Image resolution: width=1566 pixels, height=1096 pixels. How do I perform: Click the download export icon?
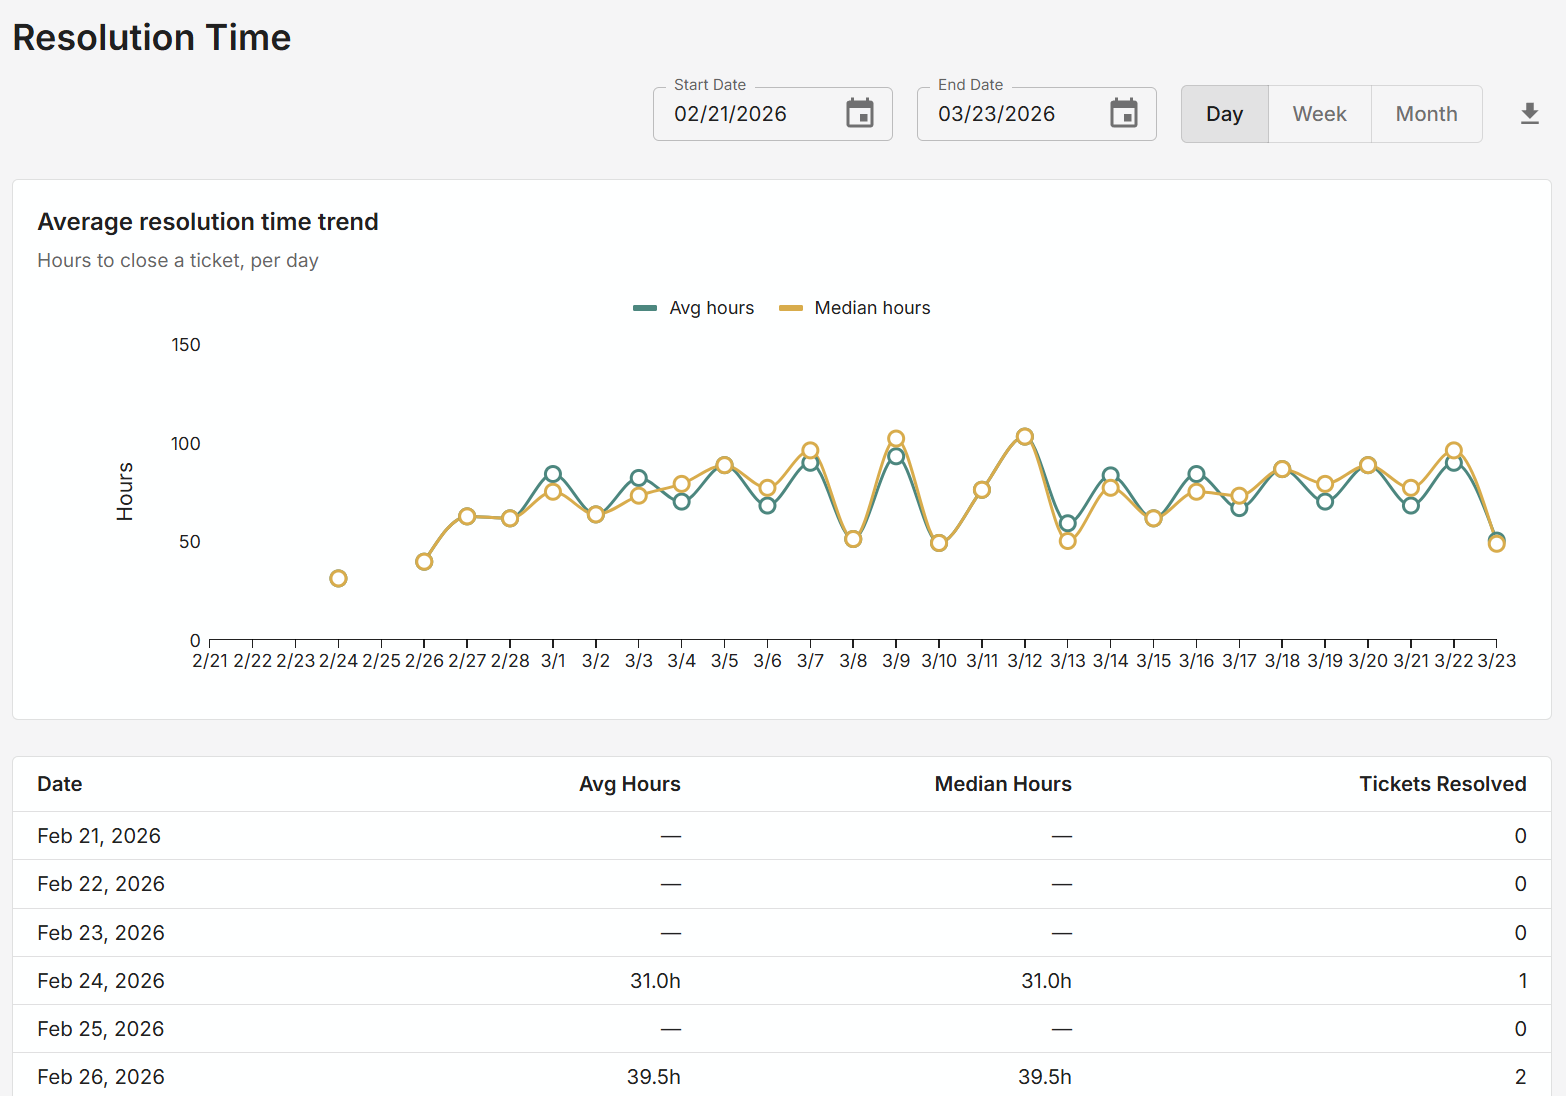1529,114
